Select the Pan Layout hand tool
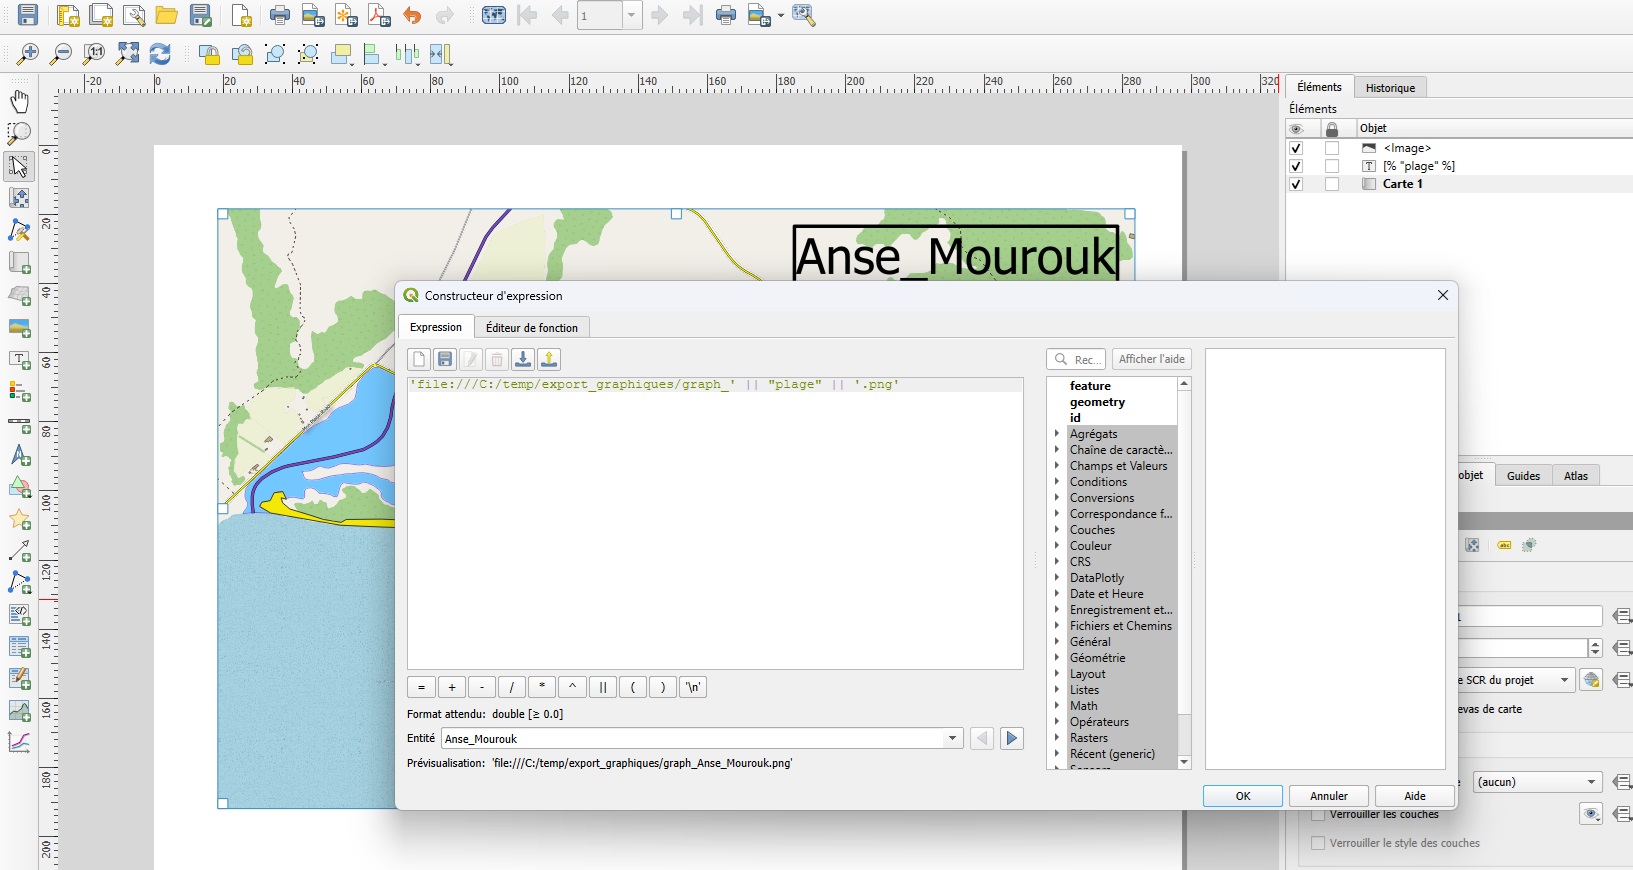This screenshot has width=1633, height=870. point(19,101)
